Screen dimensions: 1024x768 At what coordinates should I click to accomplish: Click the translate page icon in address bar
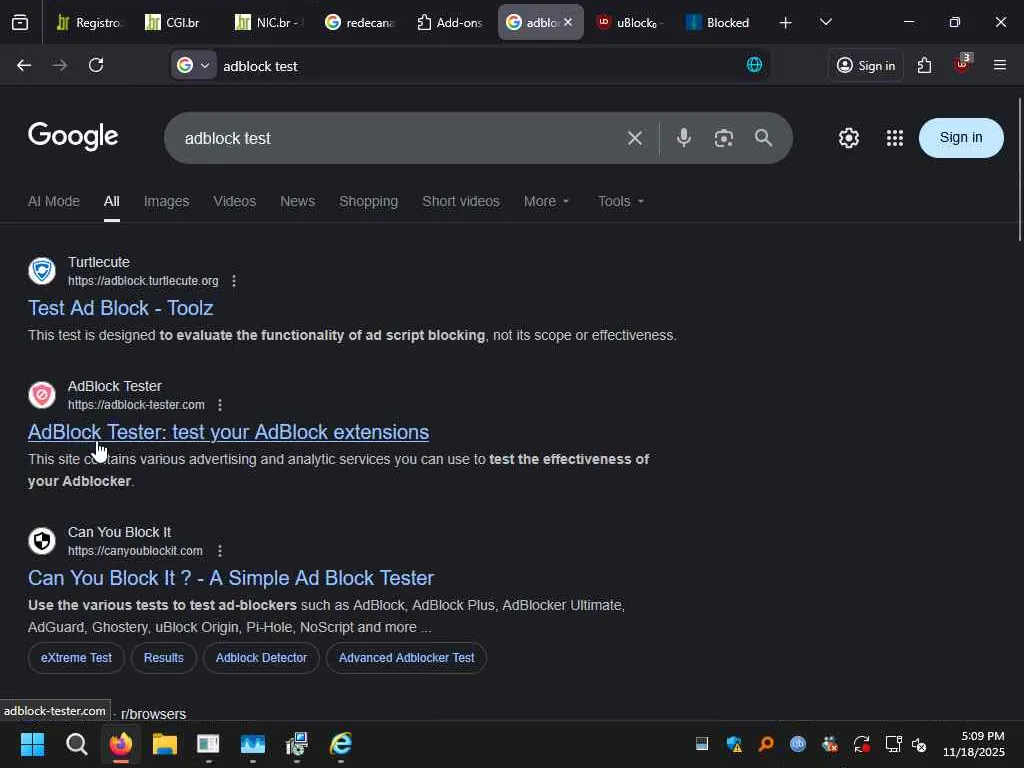pyautogui.click(x=754, y=65)
